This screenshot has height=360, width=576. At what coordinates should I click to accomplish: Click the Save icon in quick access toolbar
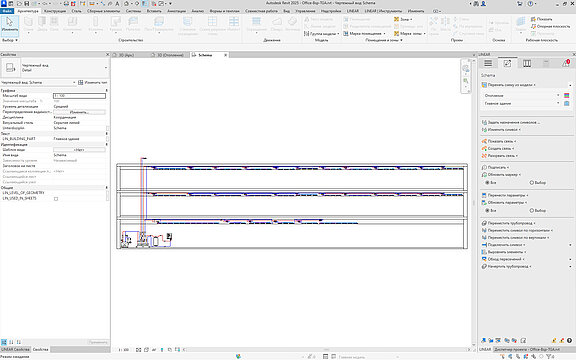27,4
